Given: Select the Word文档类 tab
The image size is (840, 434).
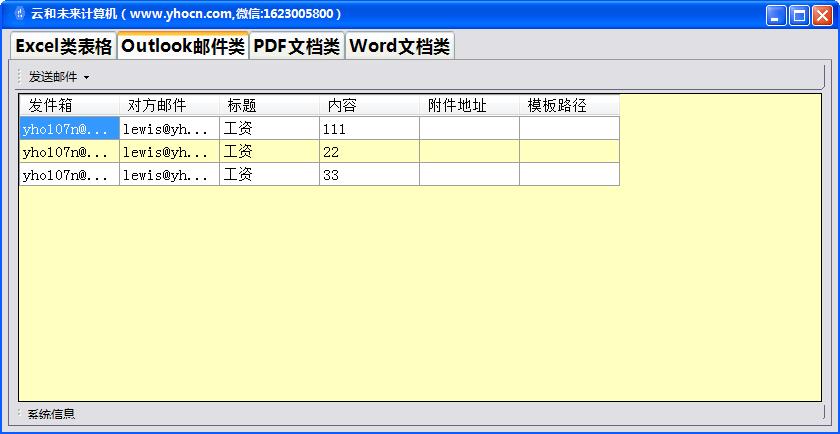Looking at the screenshot, I should (399, 46).
